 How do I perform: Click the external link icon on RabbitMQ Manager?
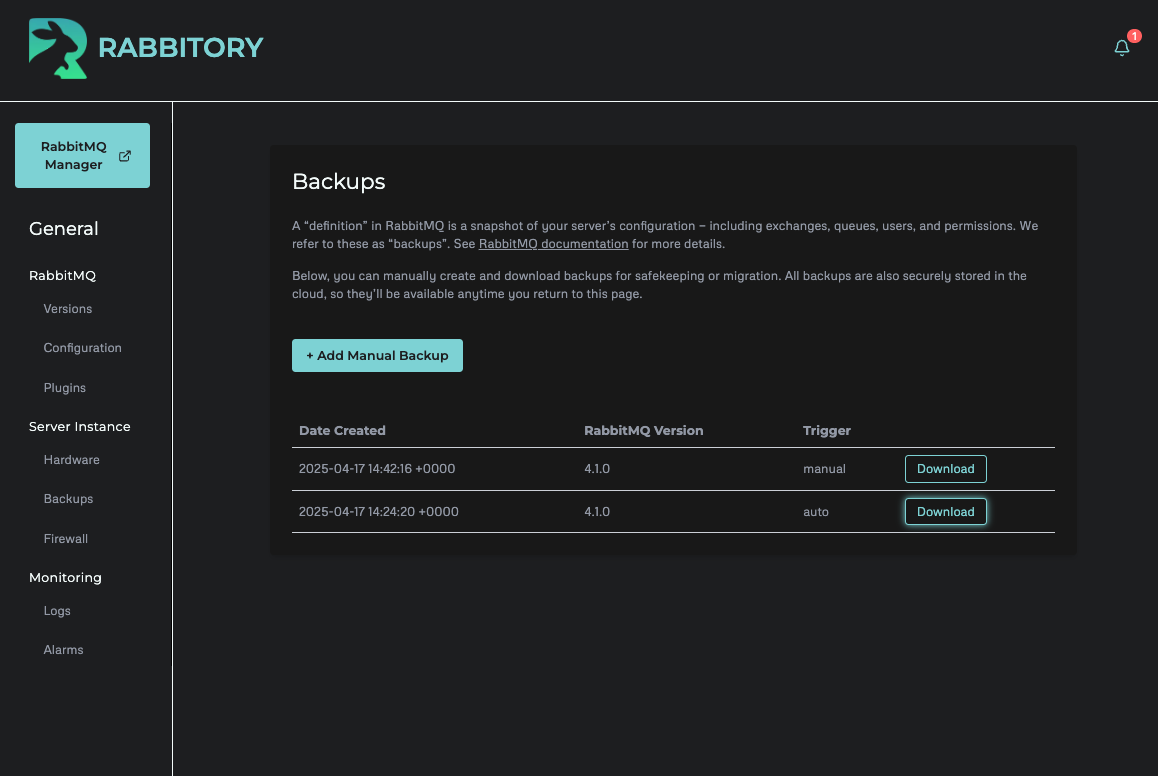tap(124, 155)
